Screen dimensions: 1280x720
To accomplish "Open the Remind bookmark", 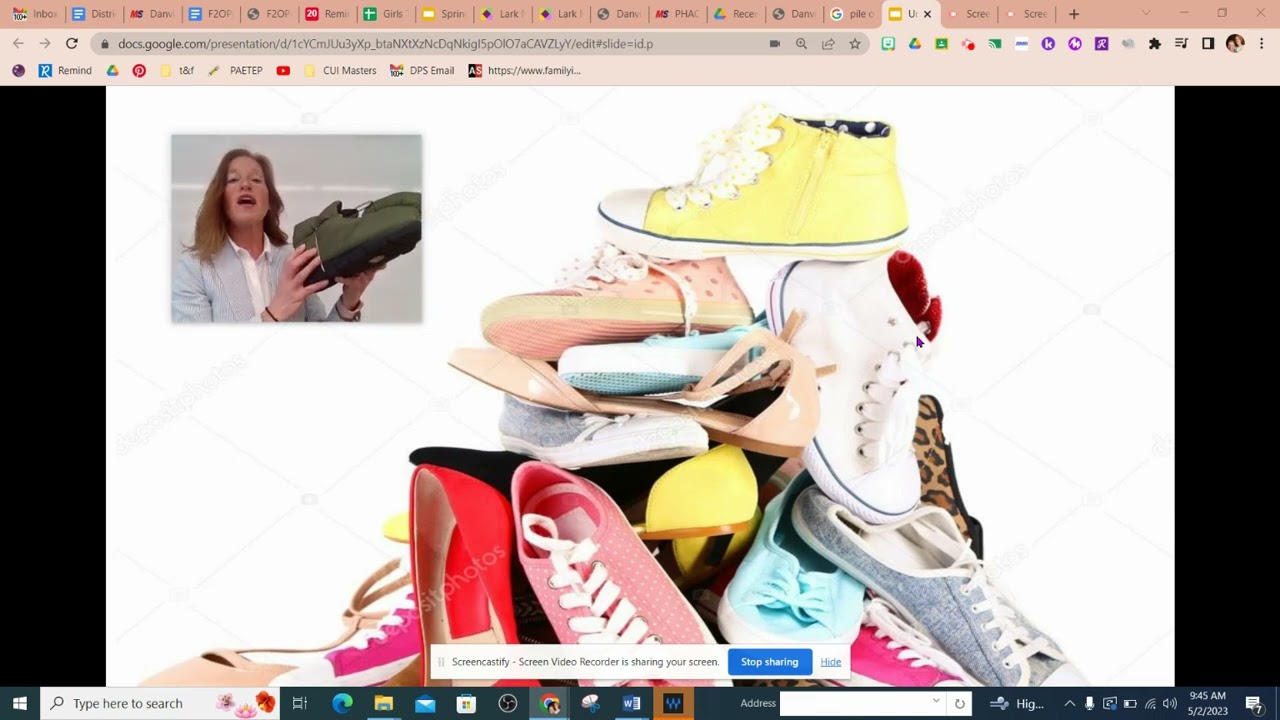I will coord(65,71).
